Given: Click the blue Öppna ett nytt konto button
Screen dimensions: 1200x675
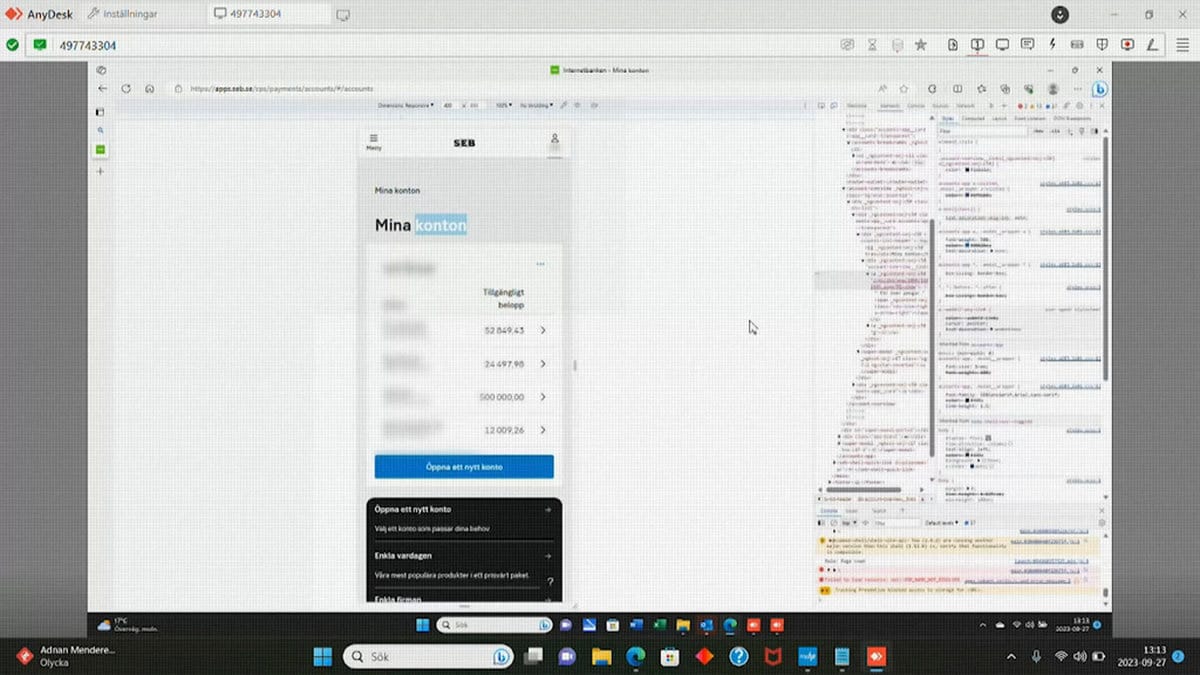Looking at the screenshot, I should pos(464,467).
